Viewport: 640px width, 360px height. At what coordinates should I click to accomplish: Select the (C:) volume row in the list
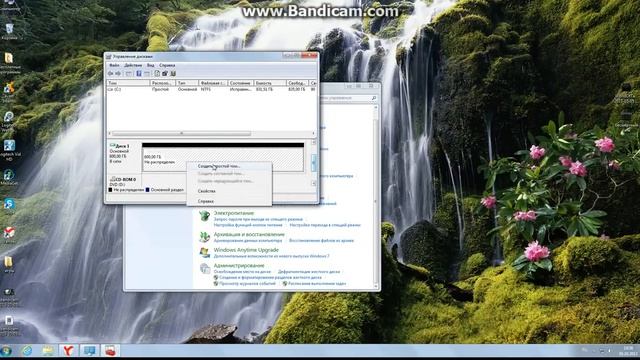pyautogui.click(x=211, y=89)
